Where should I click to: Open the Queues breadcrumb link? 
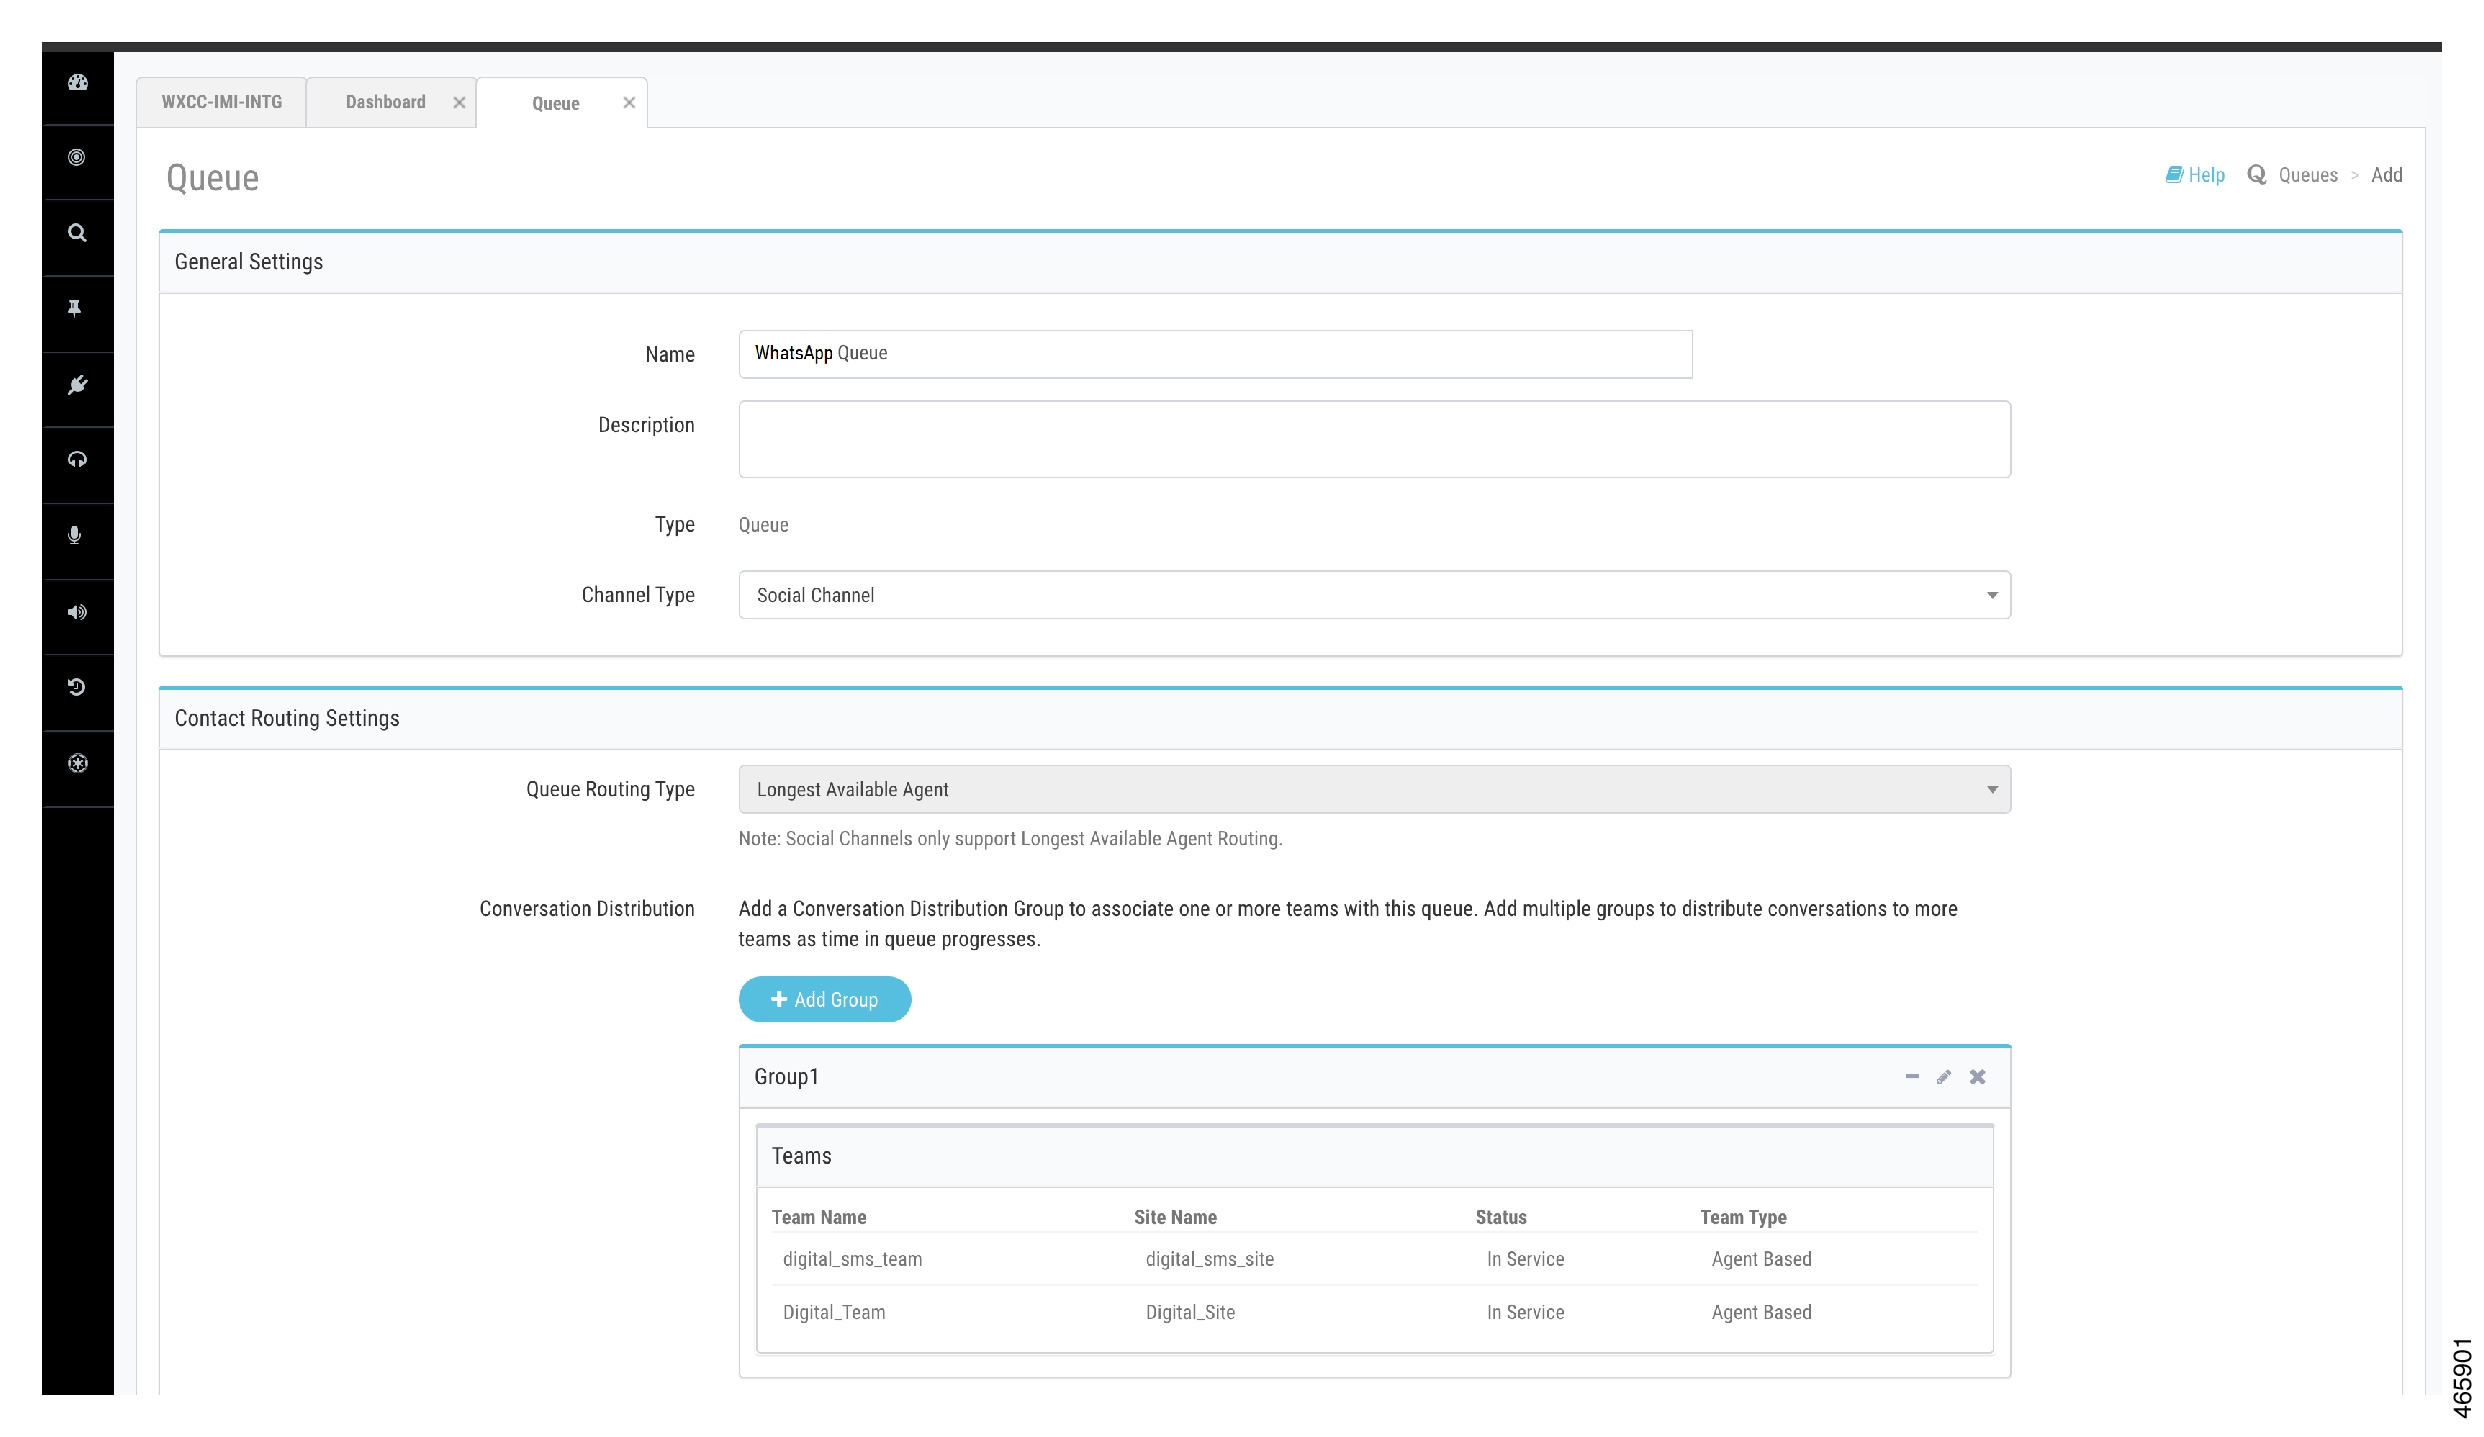point(2307,174)
